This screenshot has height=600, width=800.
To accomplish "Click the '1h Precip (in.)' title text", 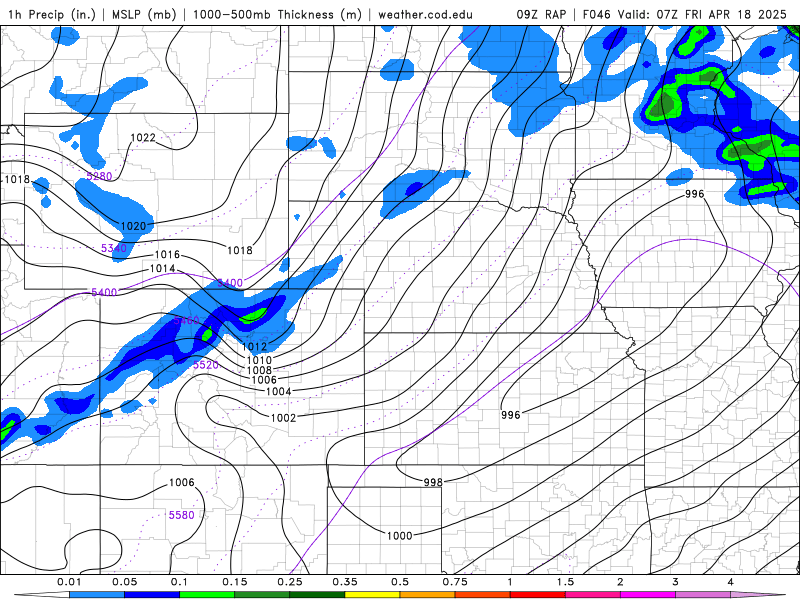I will pyautogui.click(x=52, y=14).
